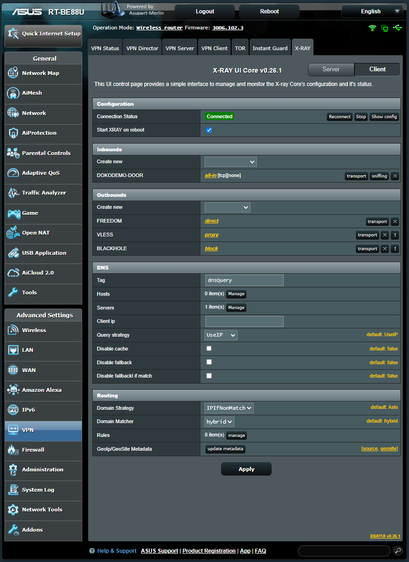Open the Open NAT icon
This screenshot has height=562, width=409.
[13, 233]
